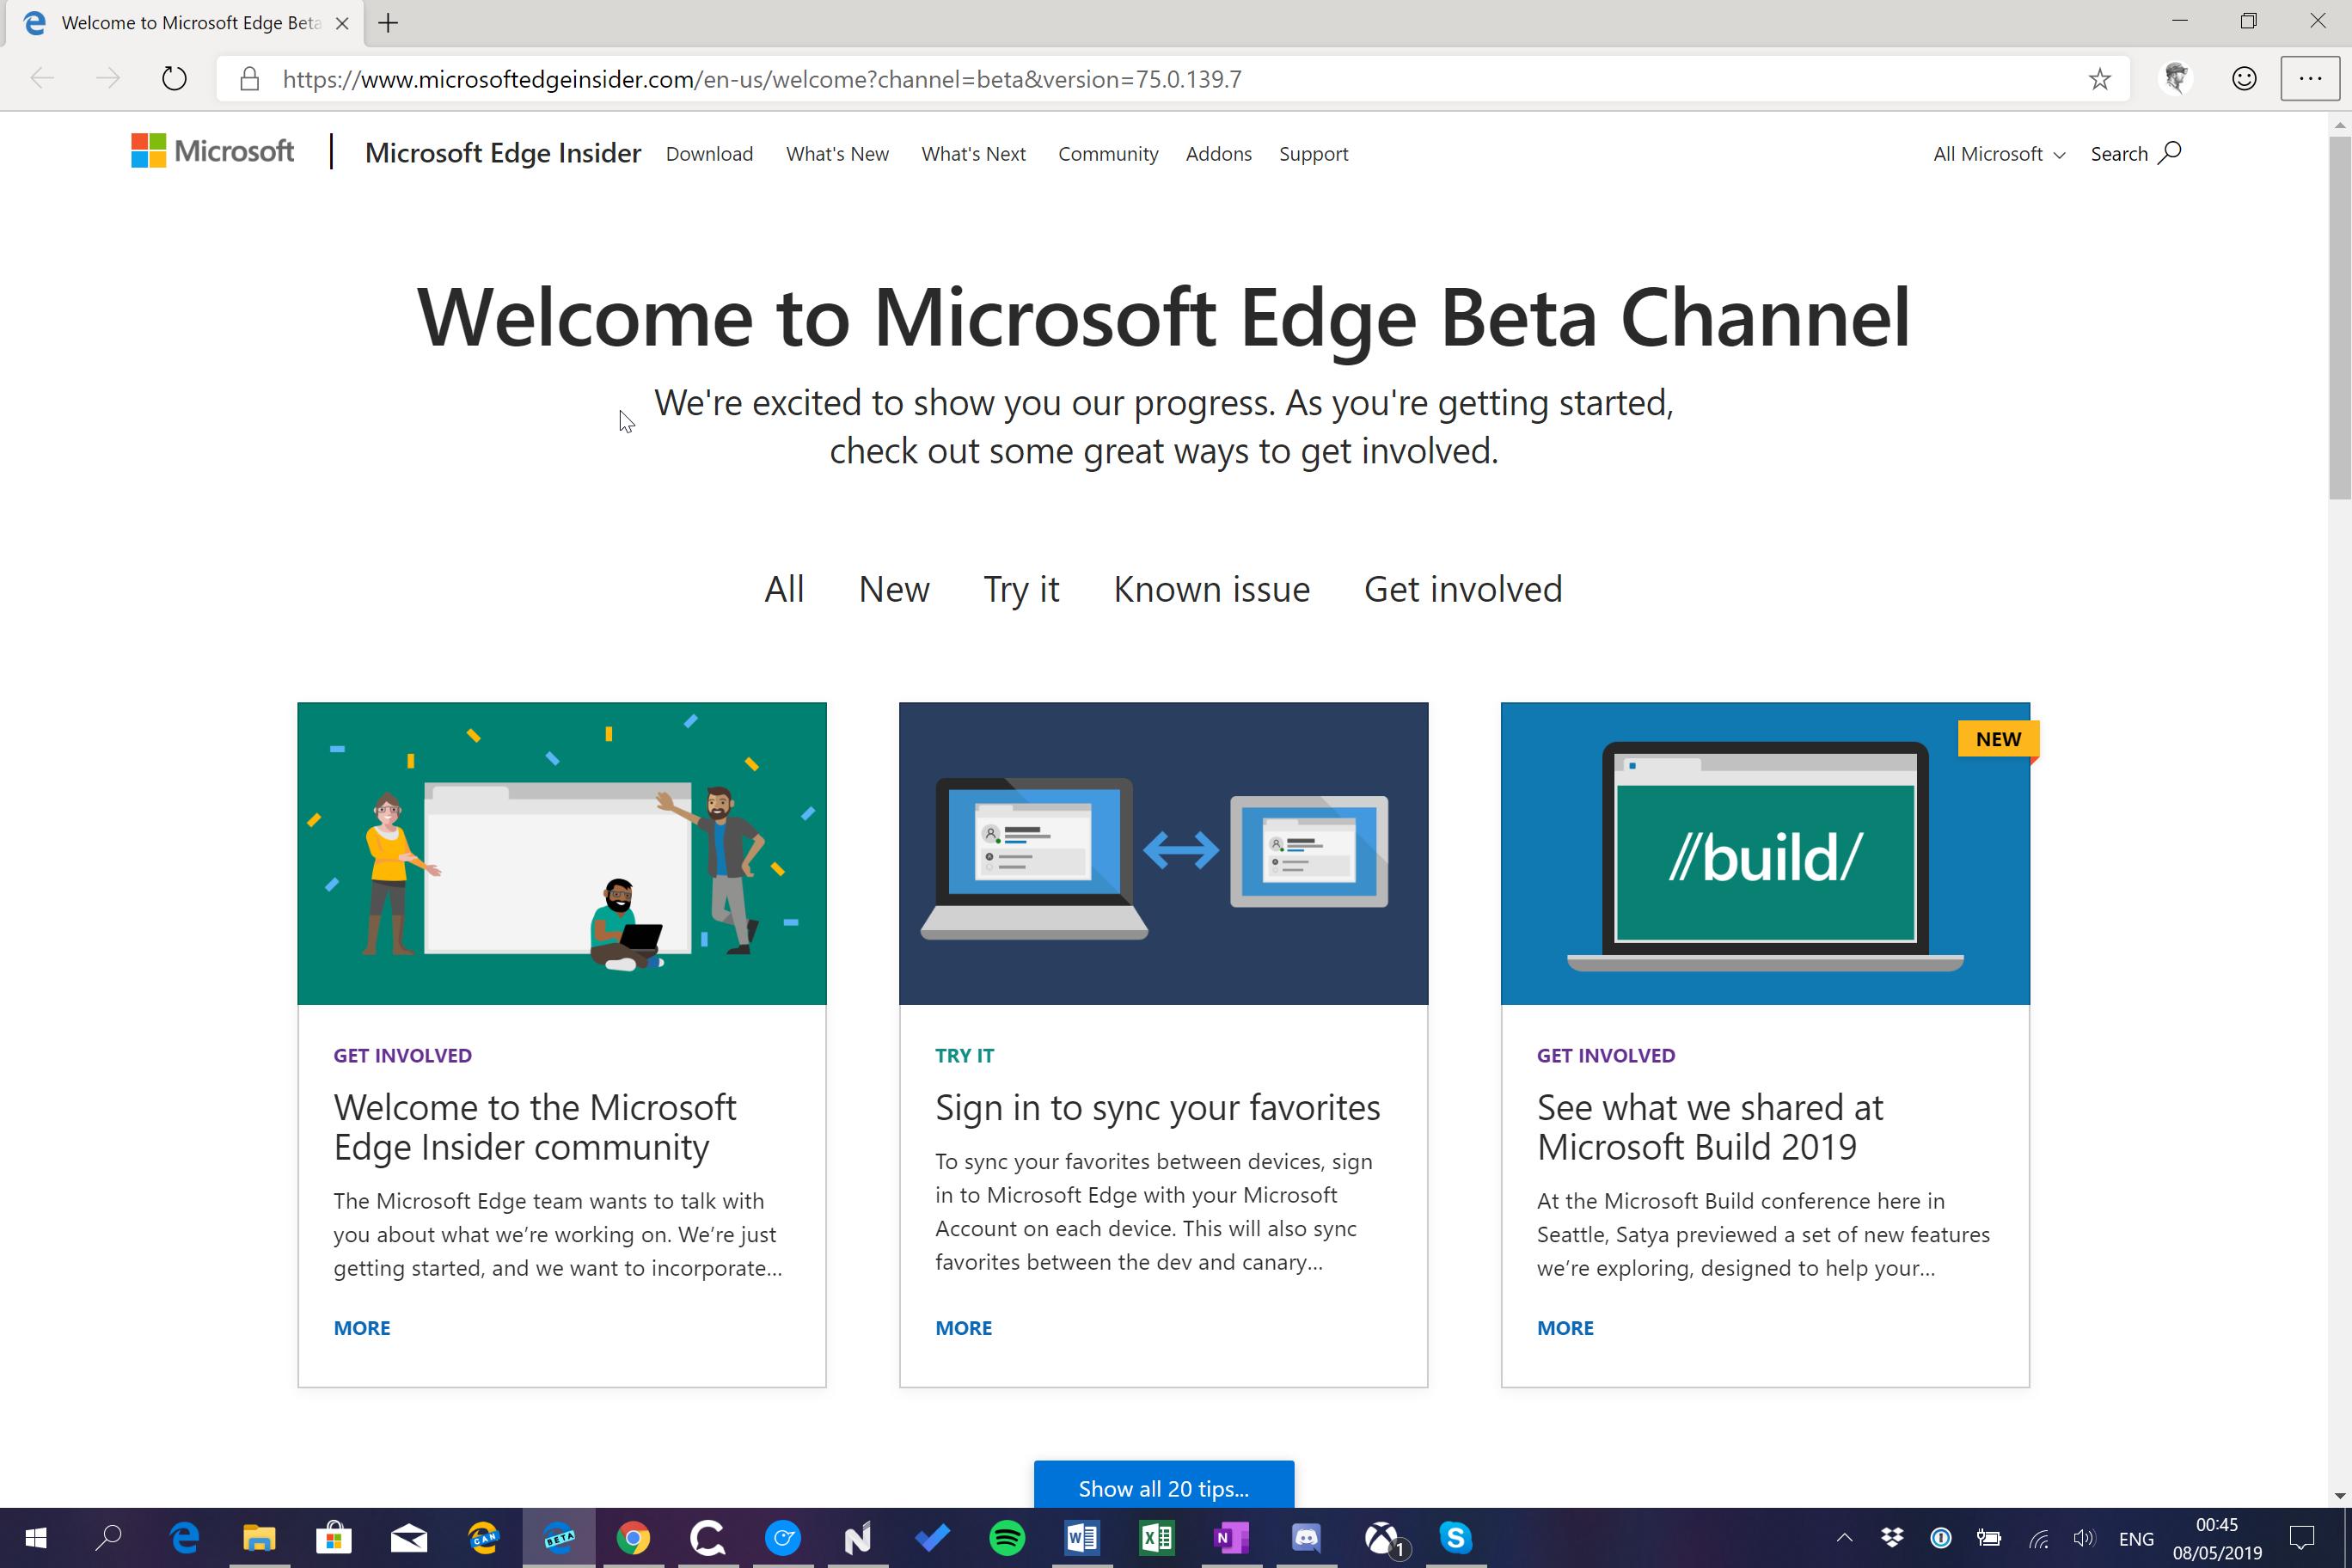Click Microsoft Edge Insider site title
The image size is (2352, 1568).
503,153
